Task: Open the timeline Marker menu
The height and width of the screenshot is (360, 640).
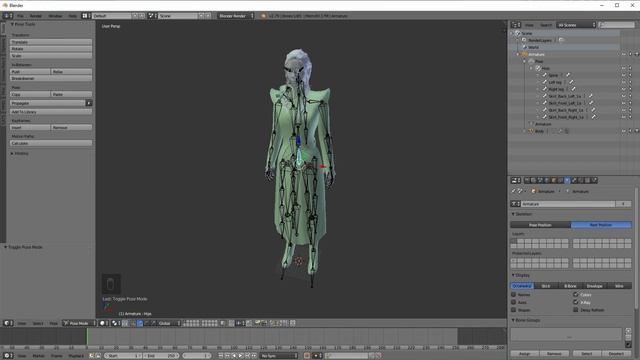Action: click(38, 356)
